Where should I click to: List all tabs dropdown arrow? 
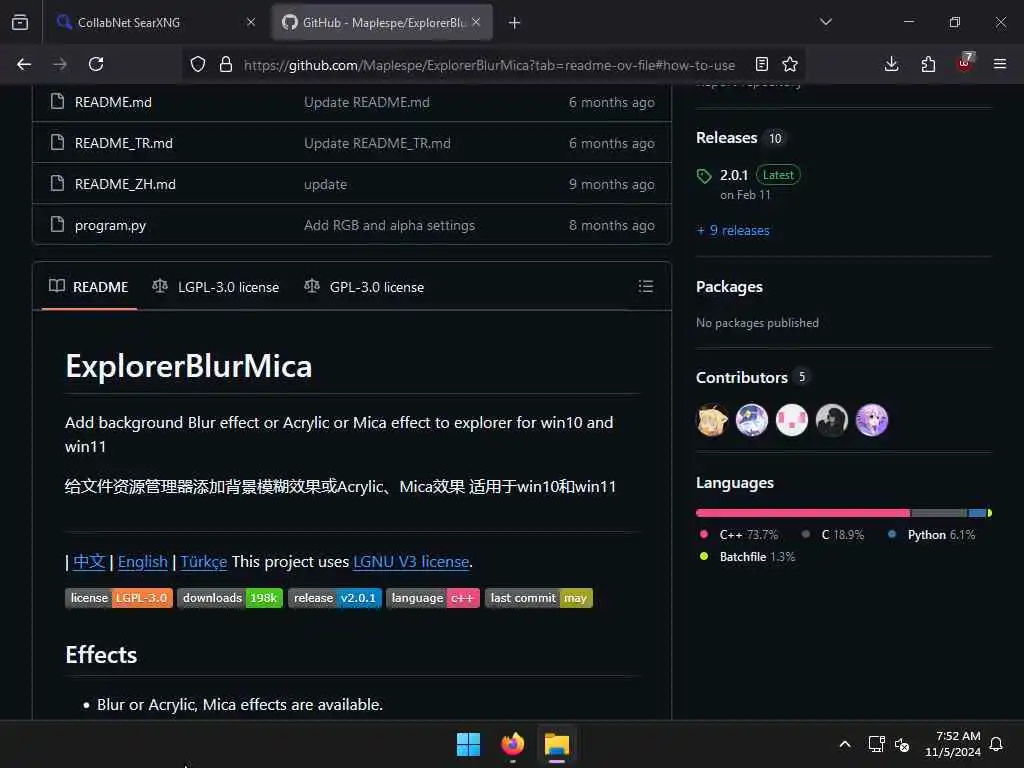click(x=826, y=22)
